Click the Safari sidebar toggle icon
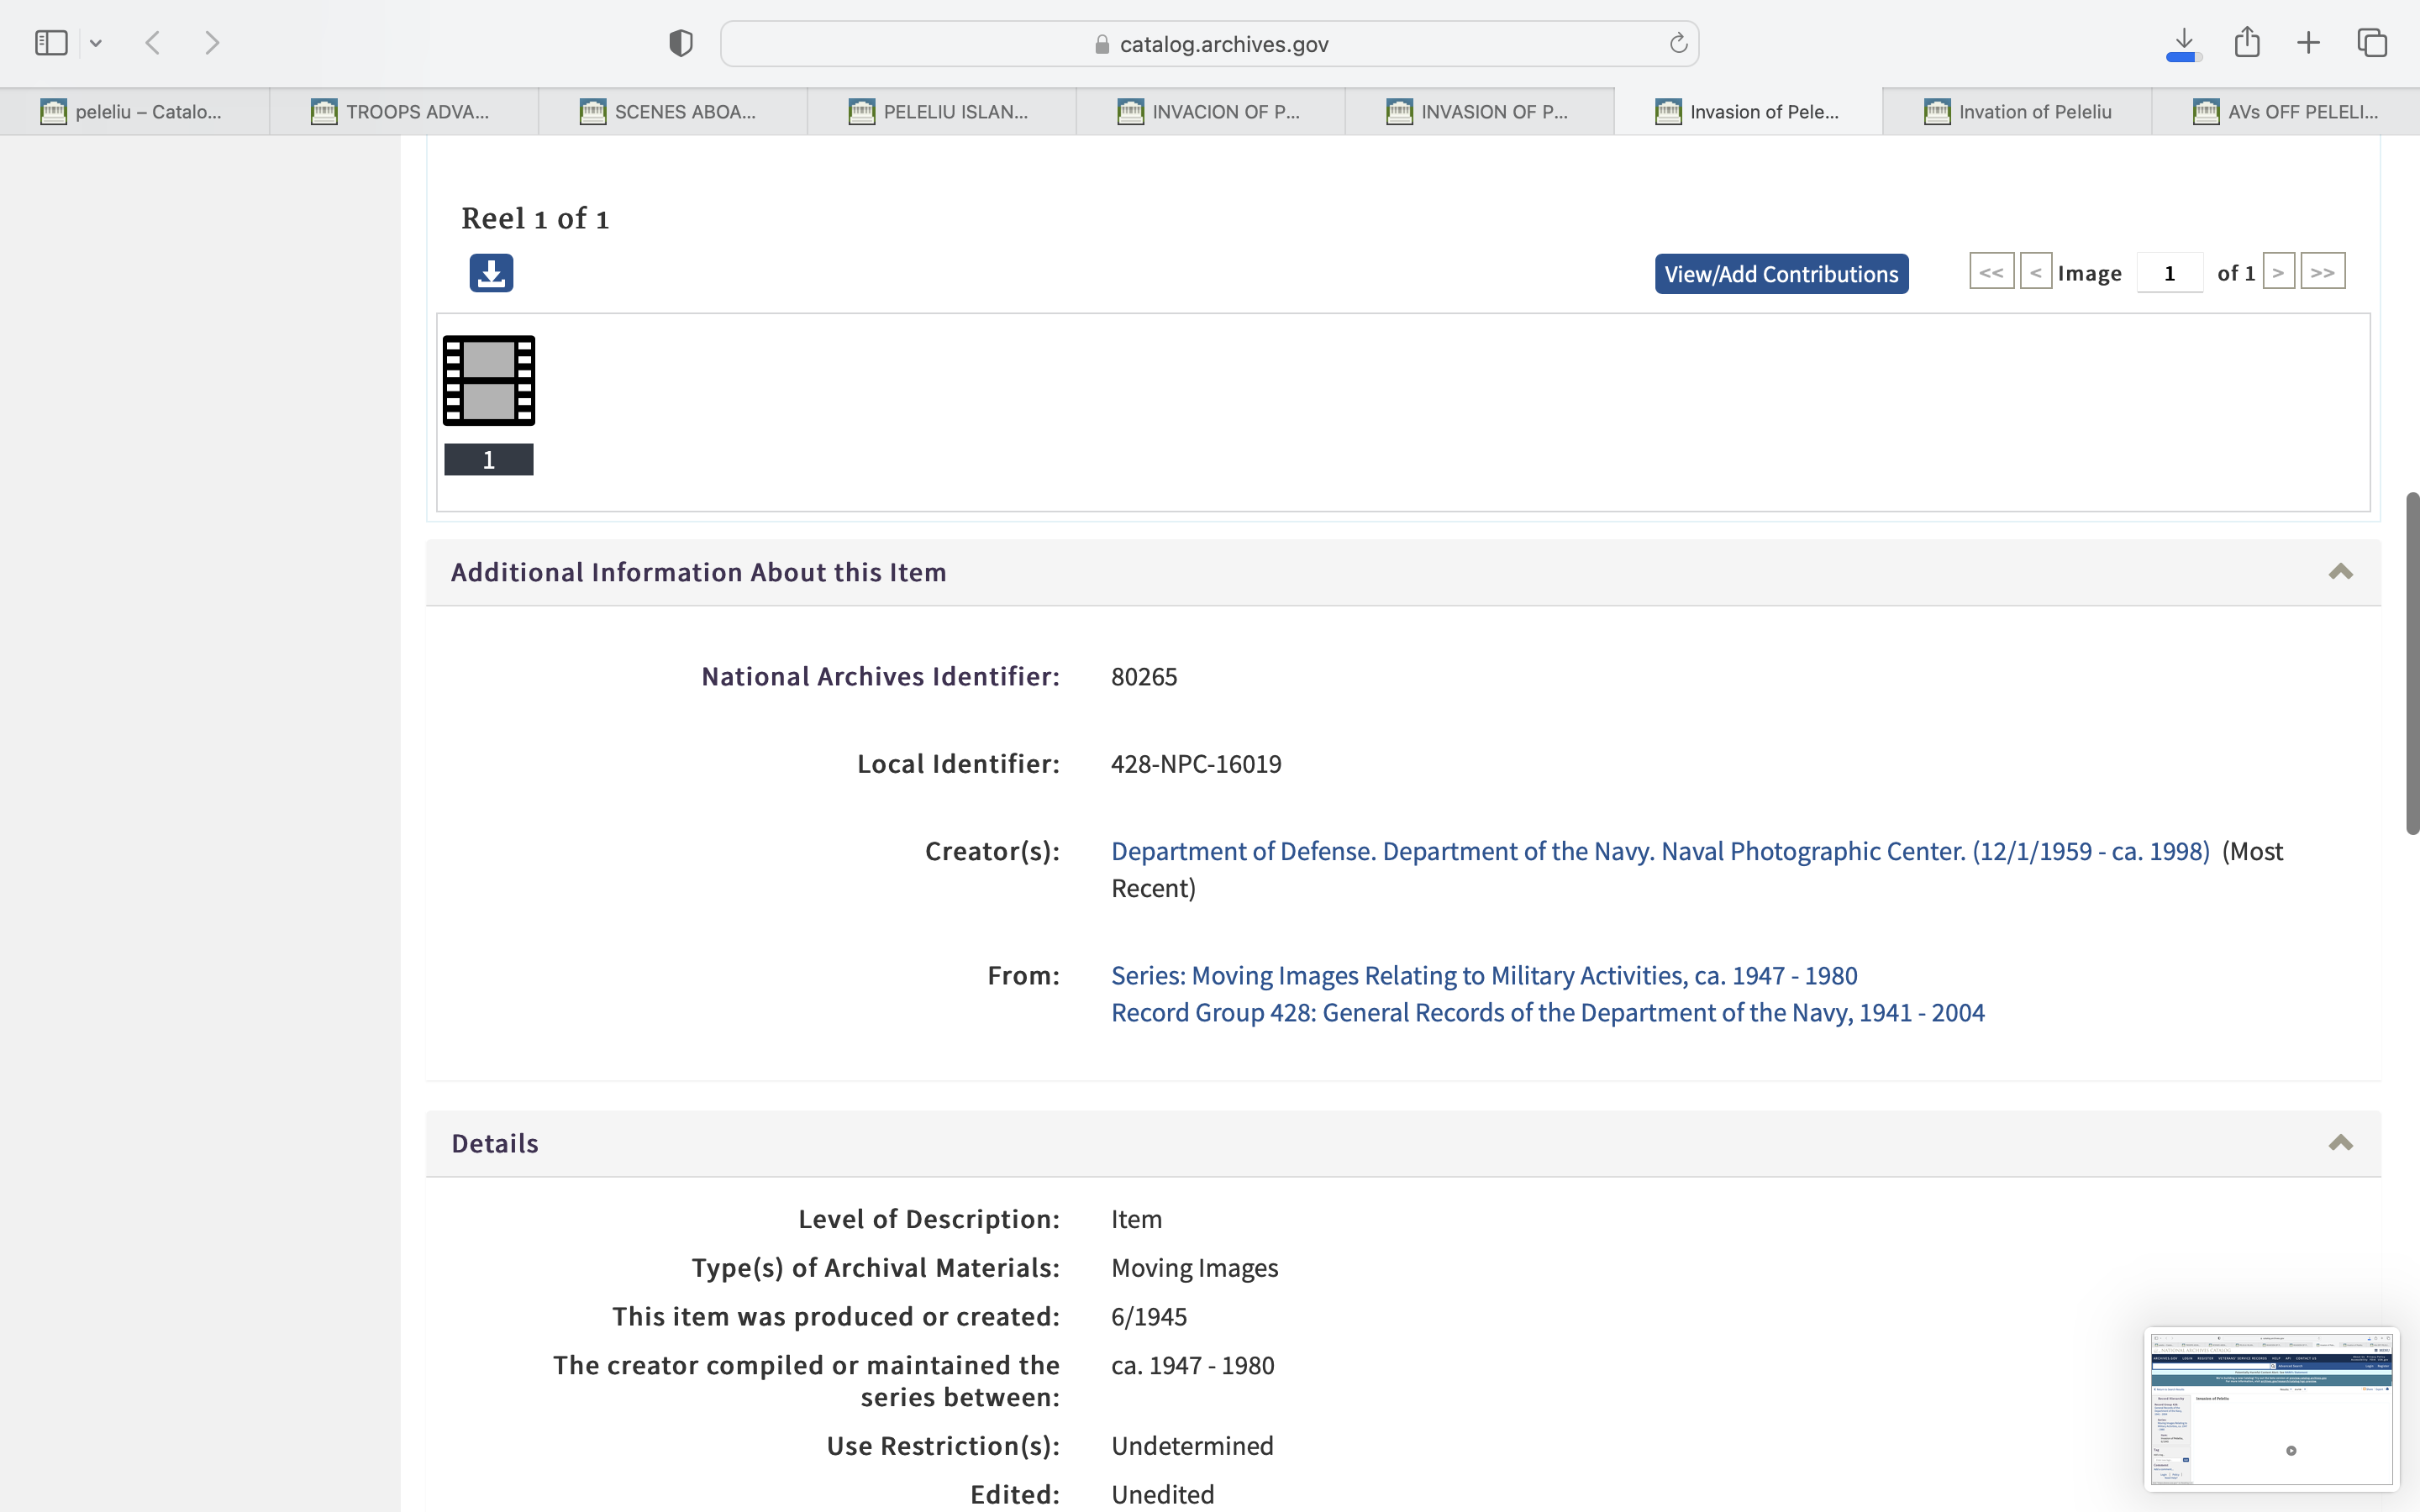The image size is (2420, 1512). pos(51,43)
